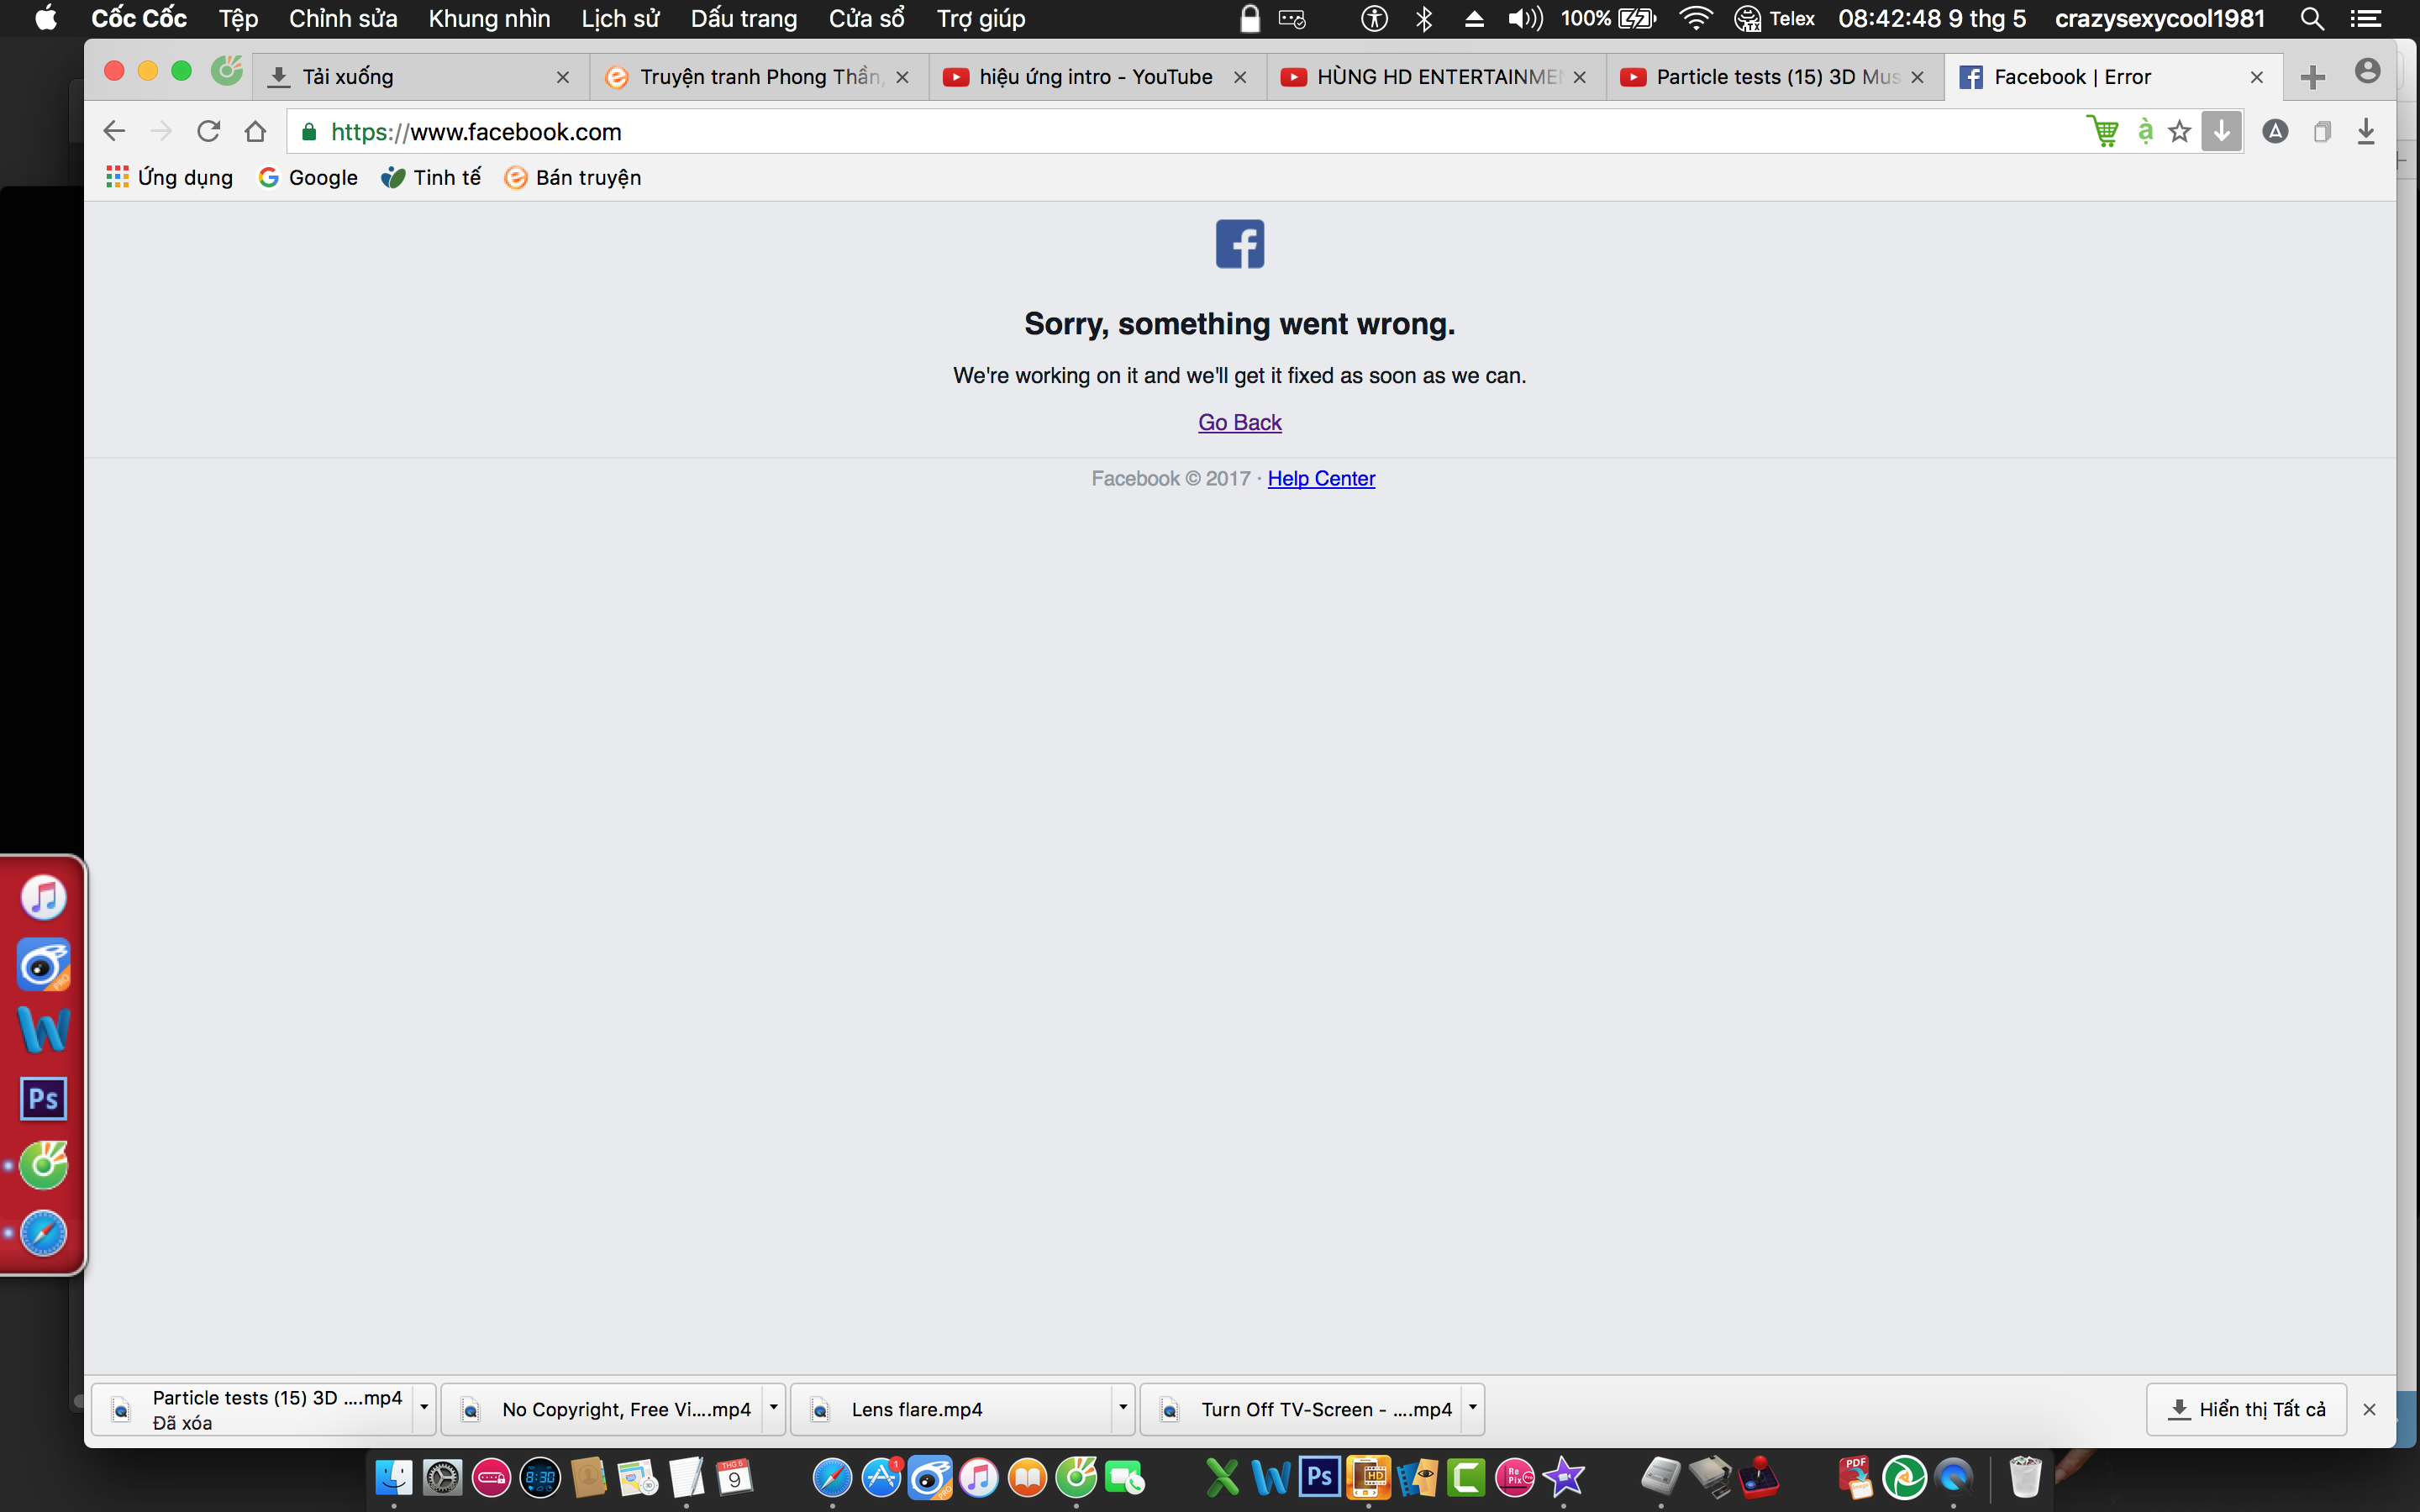Open the volume control in menu bar
This screenshot has height=1512, width=2420.
coord(1525,18)
